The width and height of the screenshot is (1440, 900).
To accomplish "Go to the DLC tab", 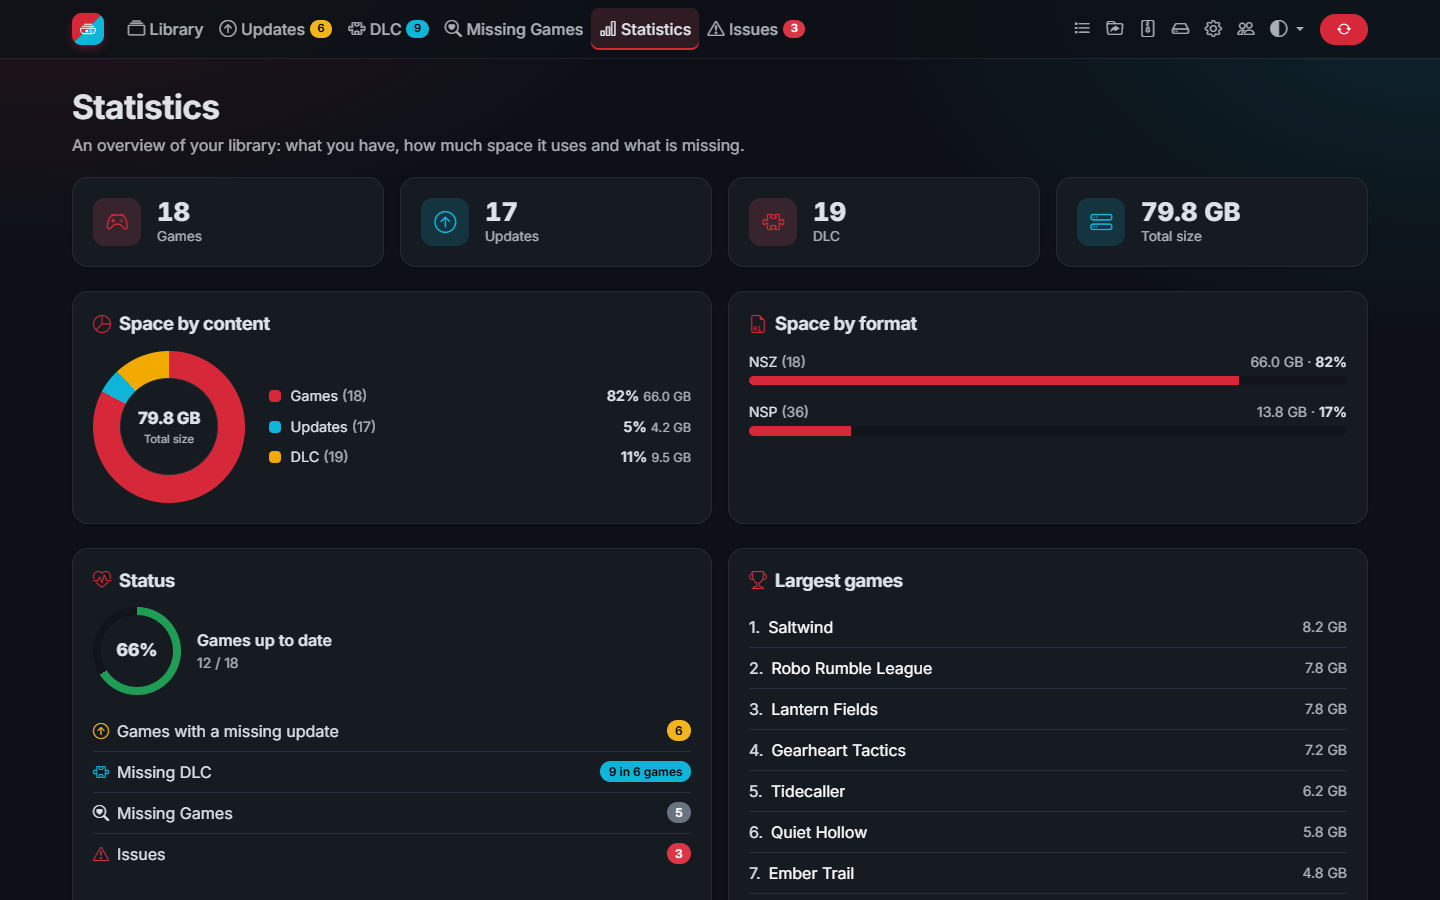I will coord(388,29).
